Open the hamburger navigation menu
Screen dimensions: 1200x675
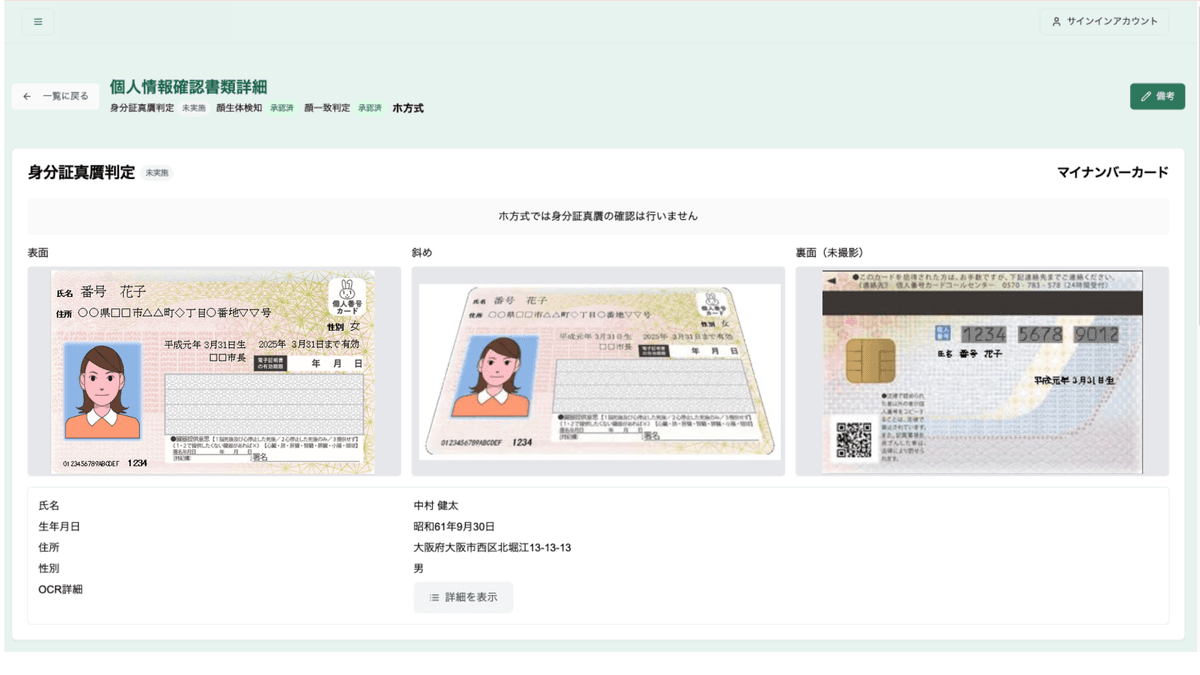pos(38,22)
